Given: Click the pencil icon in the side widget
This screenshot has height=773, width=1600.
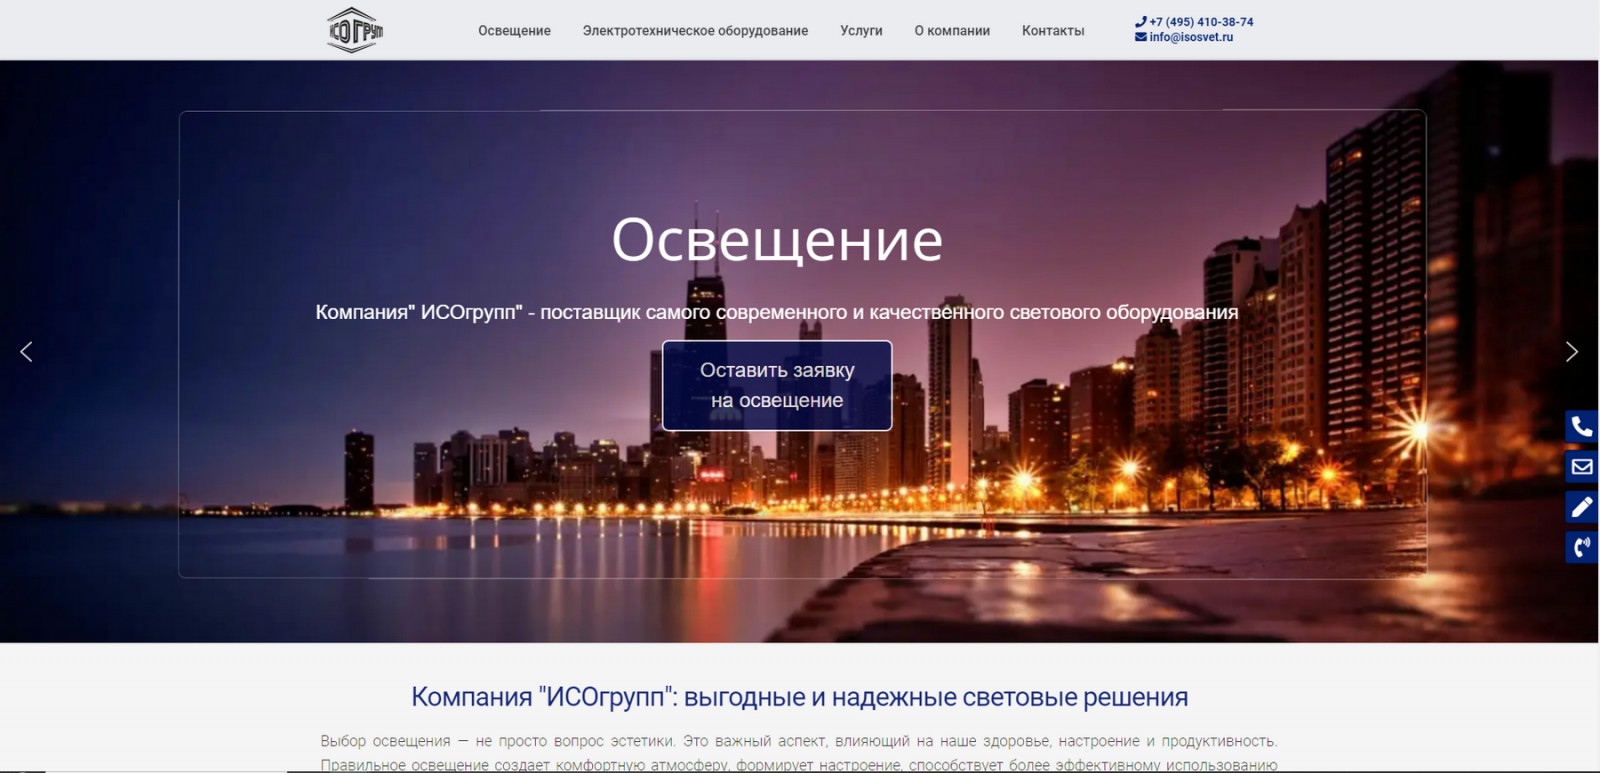Looking at the screenshot, I should (x=1582, y=507).
